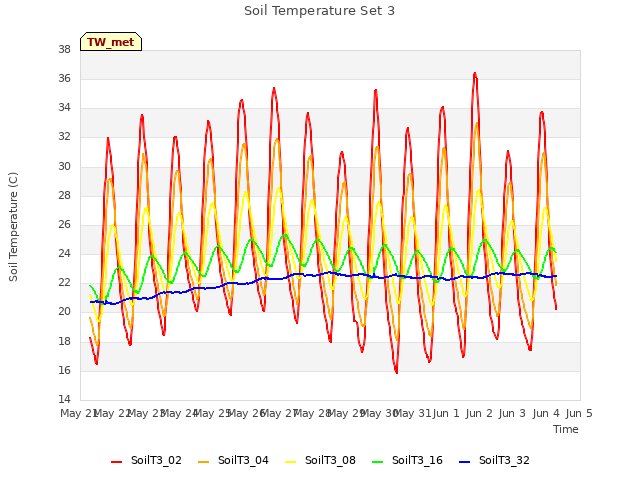Click the 24 y-axis tick label
The image size is (640, 480).
(64, 253)
